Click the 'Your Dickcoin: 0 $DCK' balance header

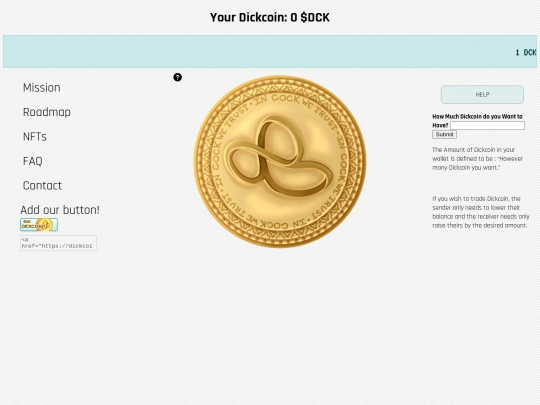tap(270, 17)
